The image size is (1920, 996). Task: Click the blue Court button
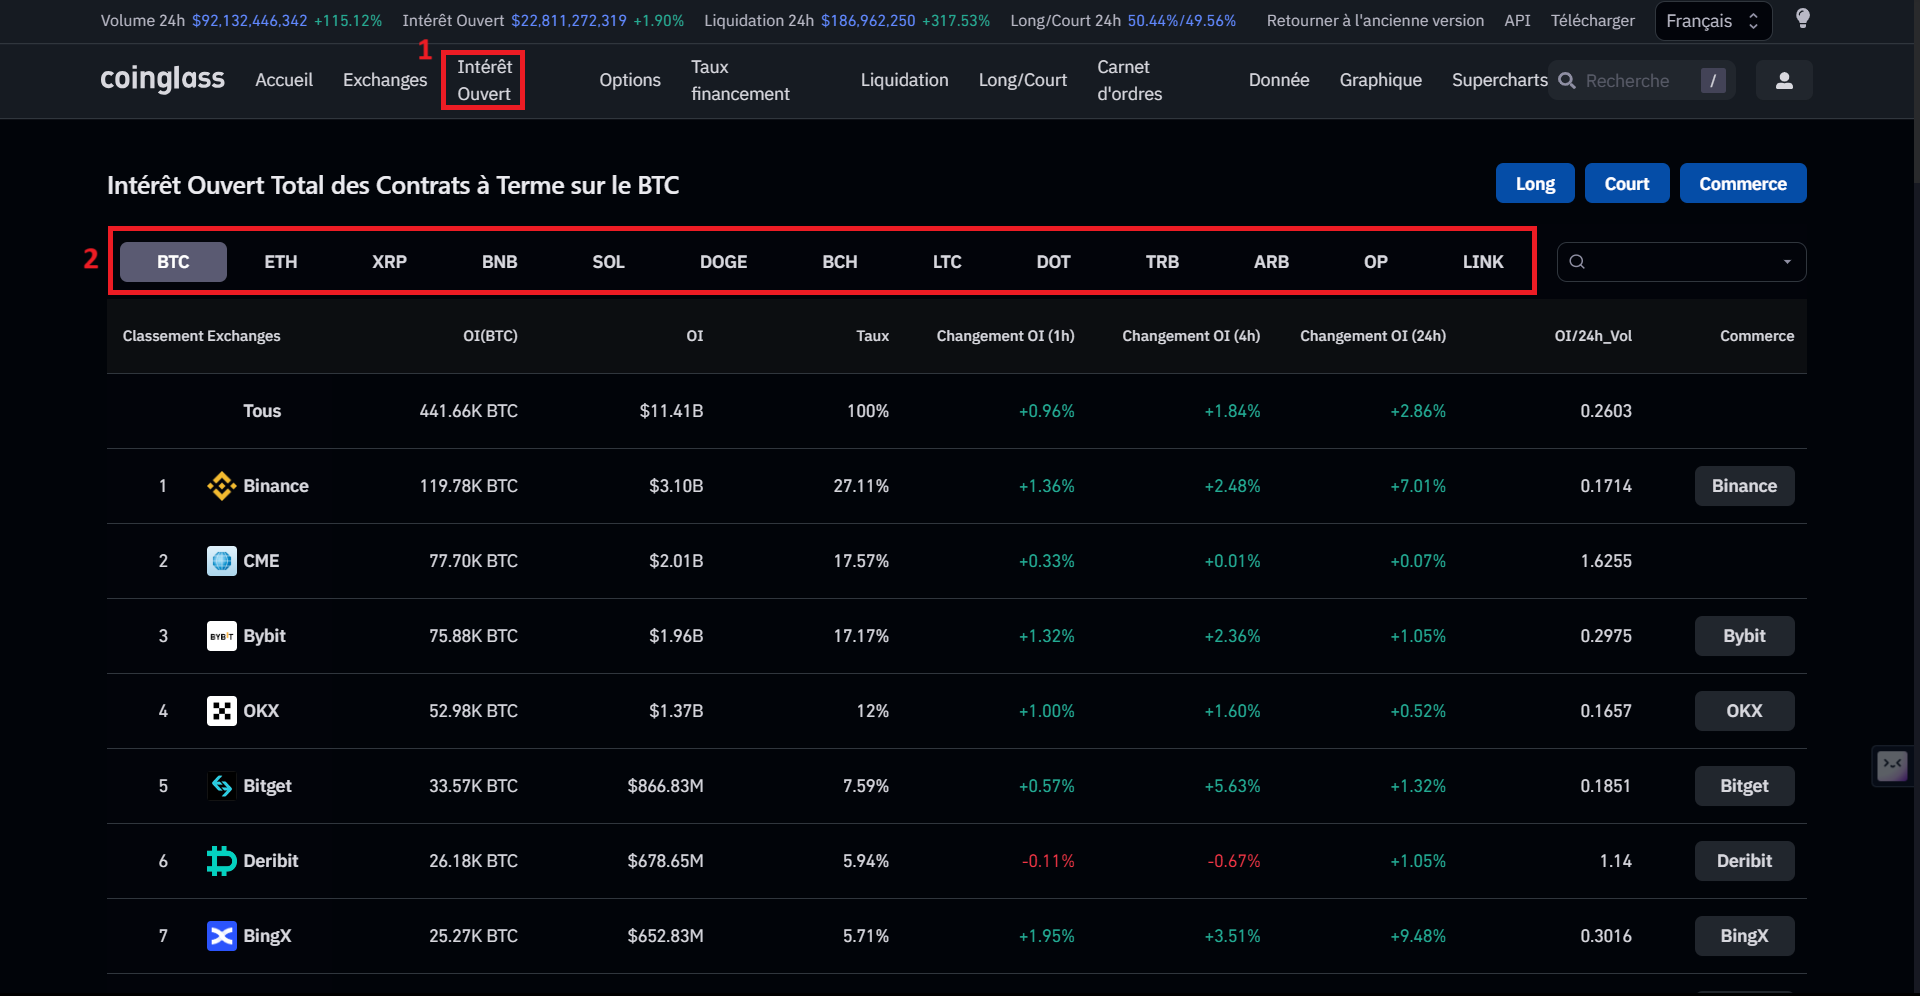click(1627, 183)
